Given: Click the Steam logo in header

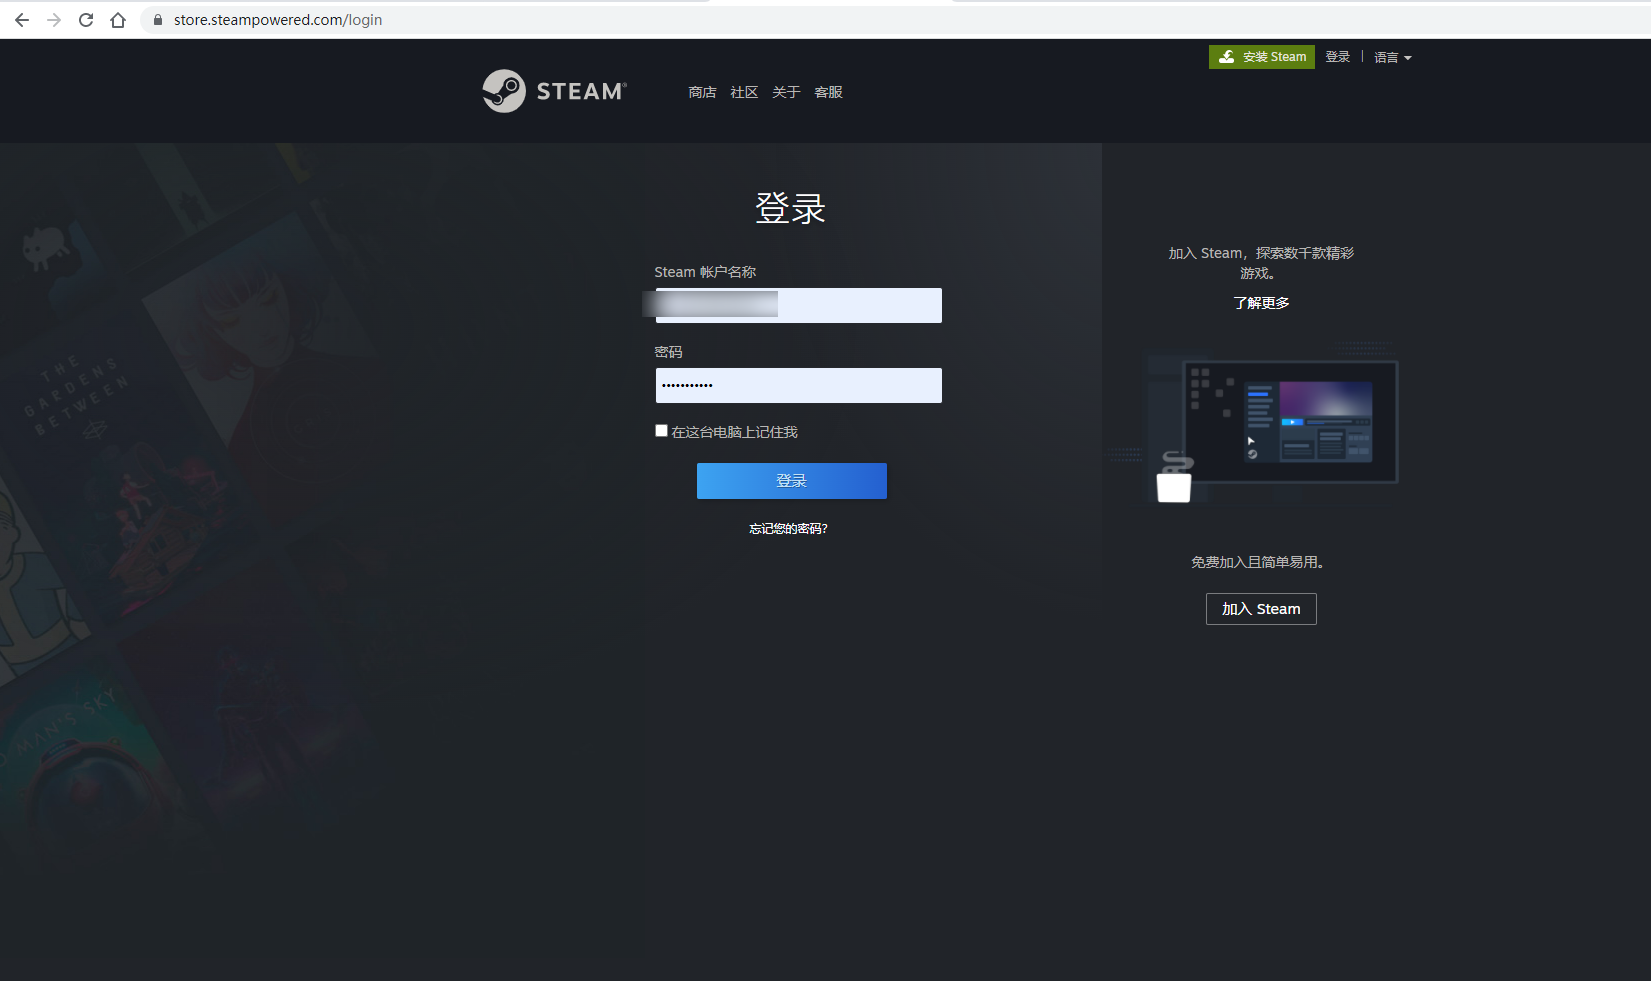Looking at the screenshot, I should click(555, 91).
